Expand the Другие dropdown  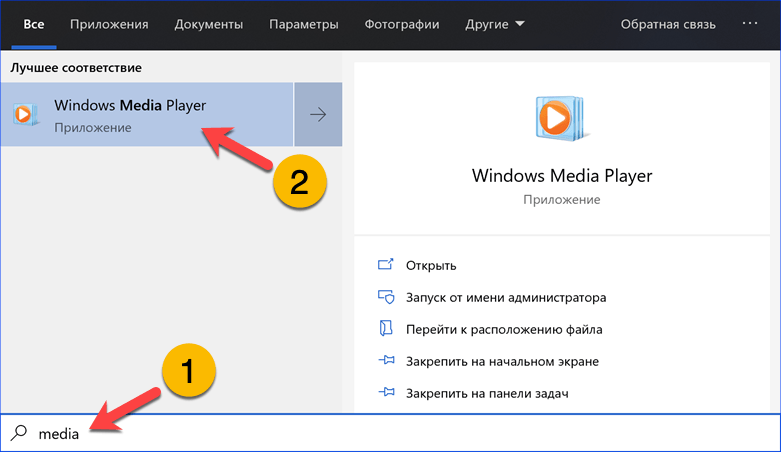coord(495,24)
